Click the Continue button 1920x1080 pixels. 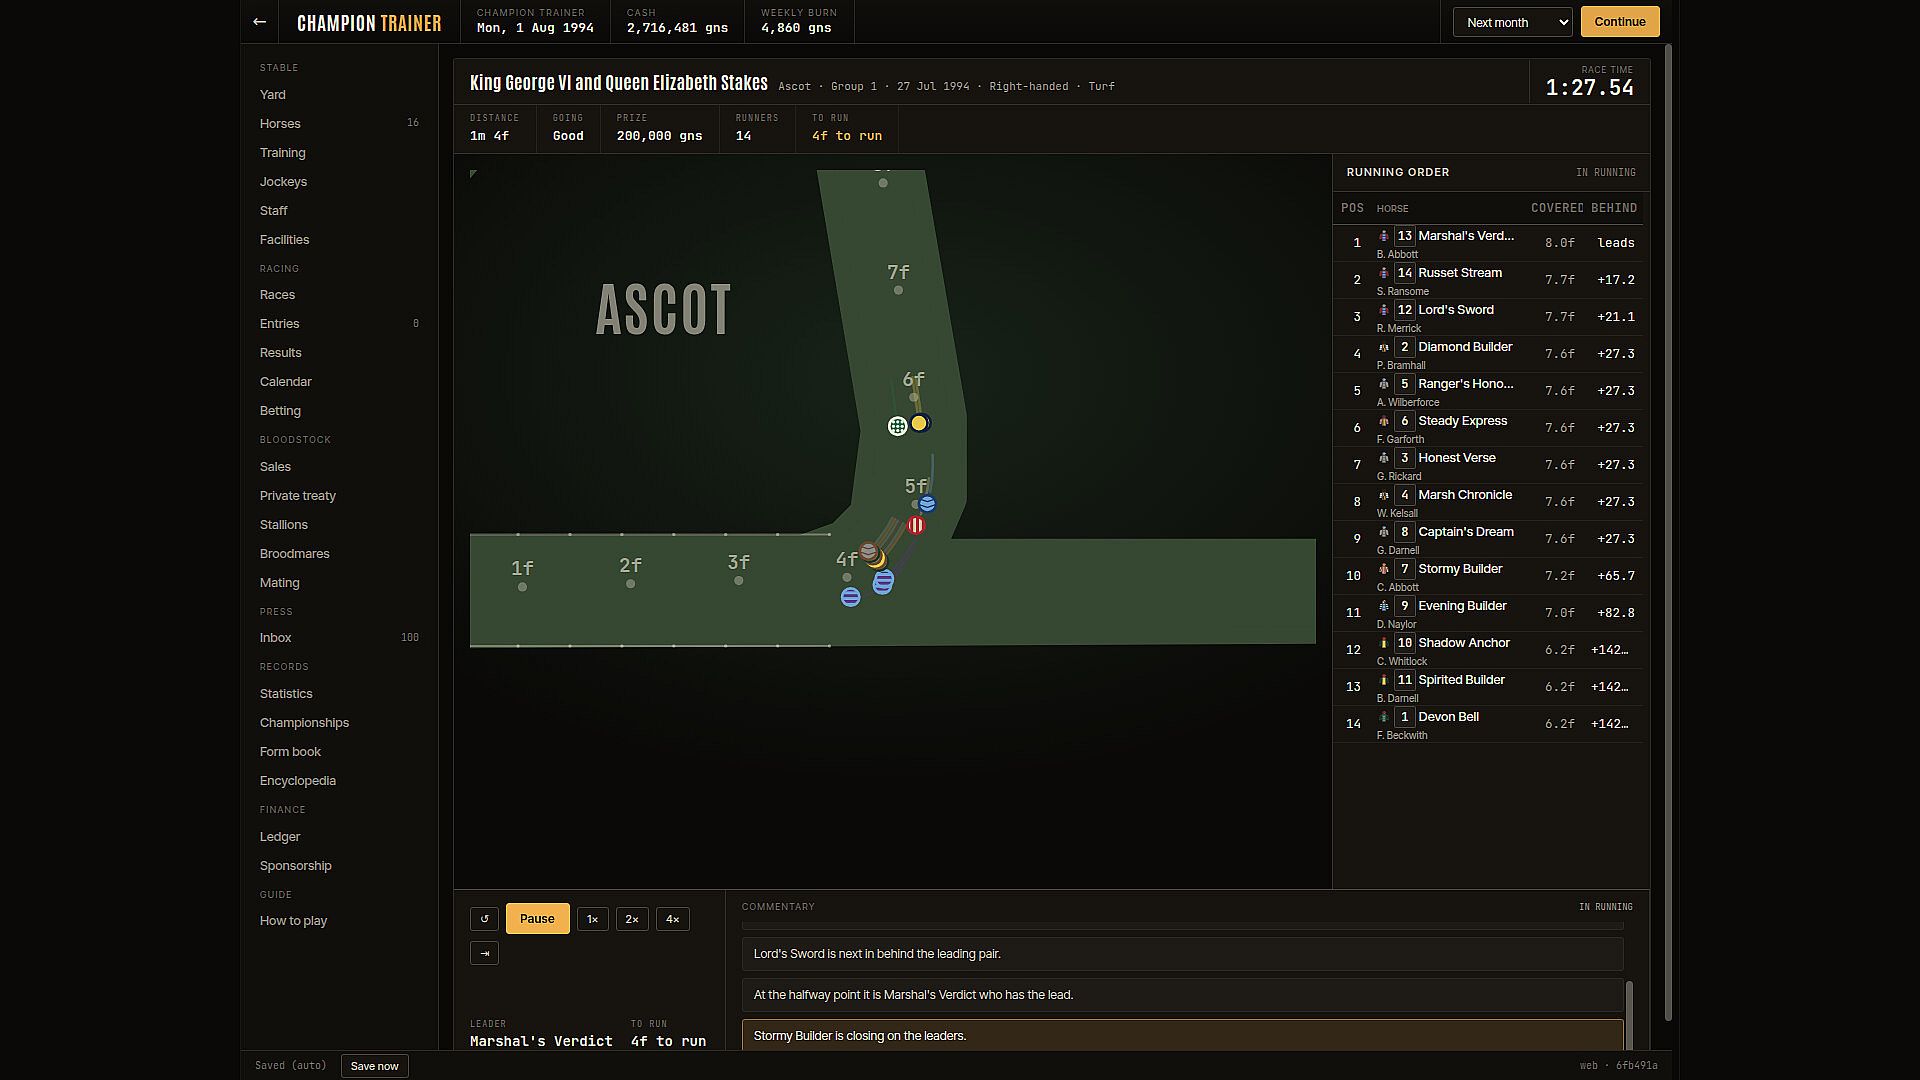(1620, 22)
